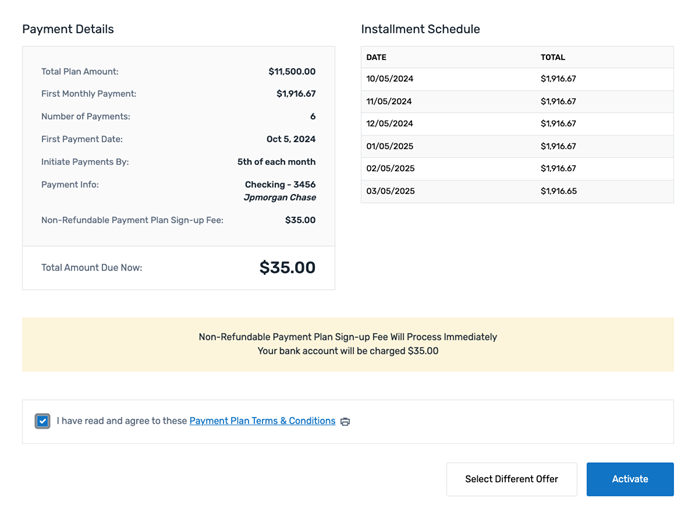This screenshot has width=700, height=512.
Task: Click the TOTAL column header
Action: [552, 57]
